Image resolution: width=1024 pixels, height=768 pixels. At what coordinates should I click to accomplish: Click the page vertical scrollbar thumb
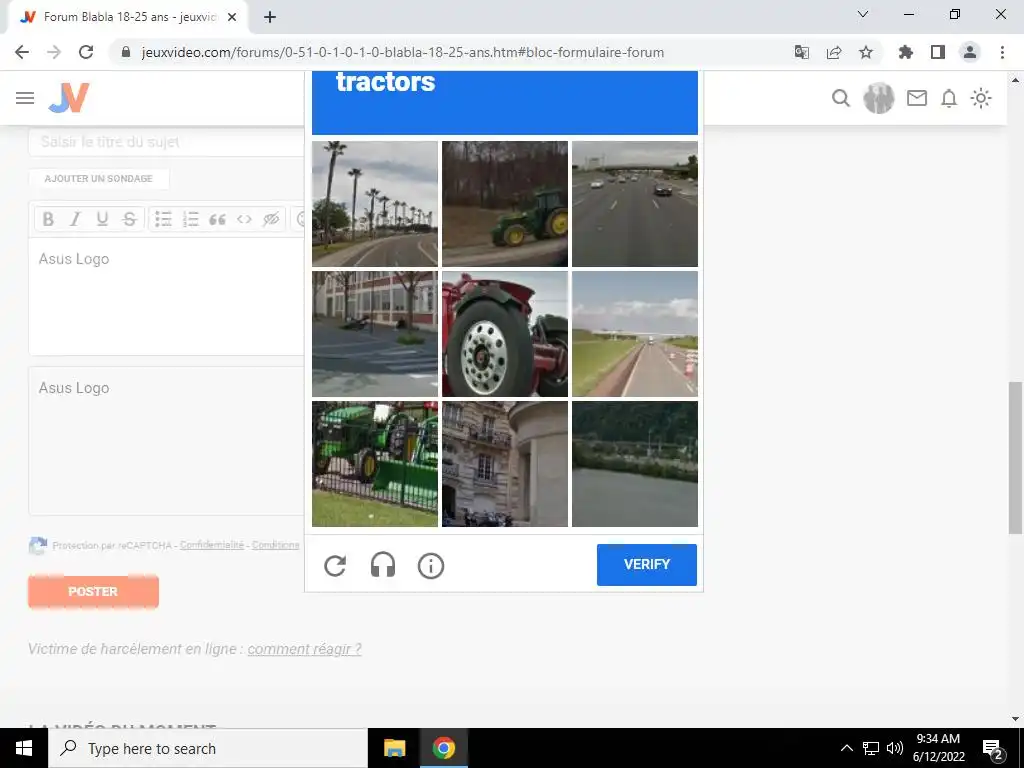1015,458
